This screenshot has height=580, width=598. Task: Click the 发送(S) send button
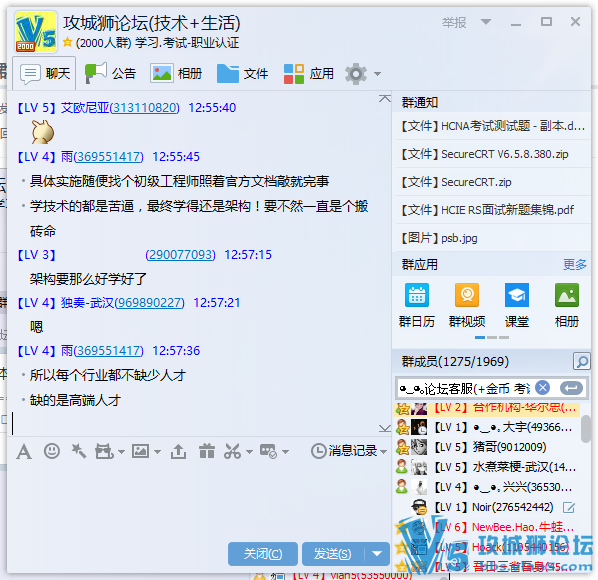point(333,553)
